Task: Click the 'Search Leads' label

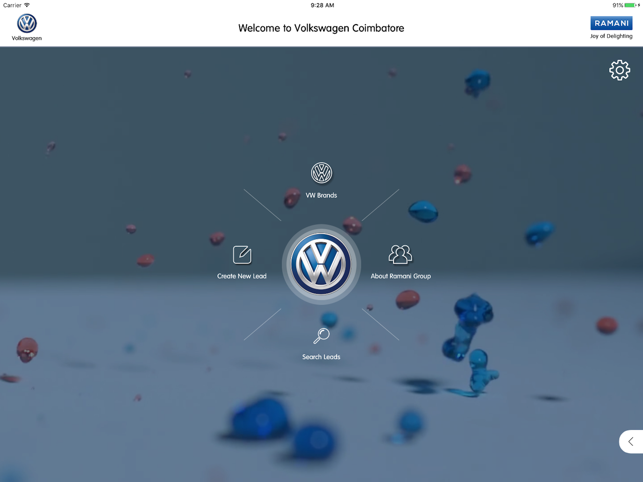Action: pos(321,357)
